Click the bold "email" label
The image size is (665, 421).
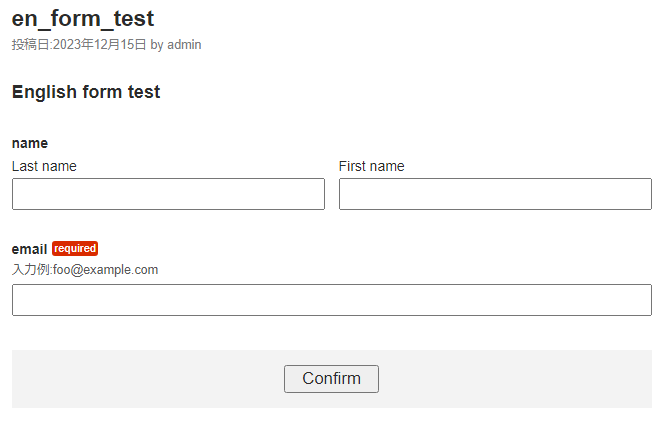[29, 249]
